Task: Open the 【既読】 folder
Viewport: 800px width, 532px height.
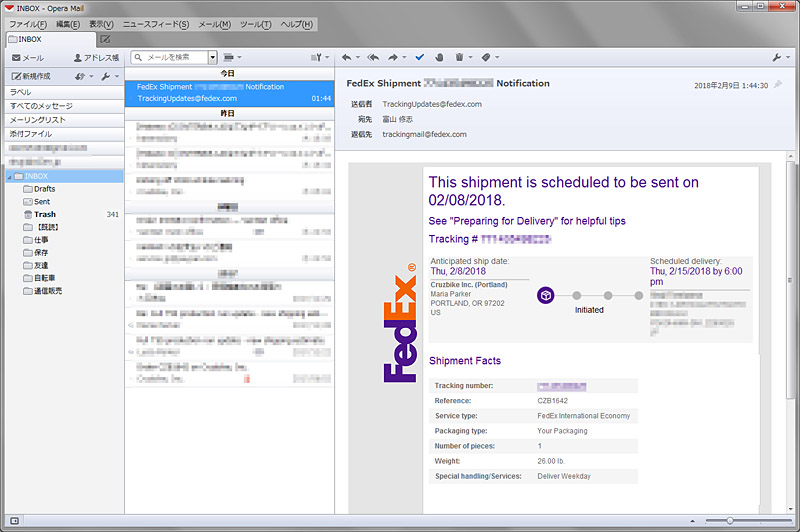Action: point(42,227)
